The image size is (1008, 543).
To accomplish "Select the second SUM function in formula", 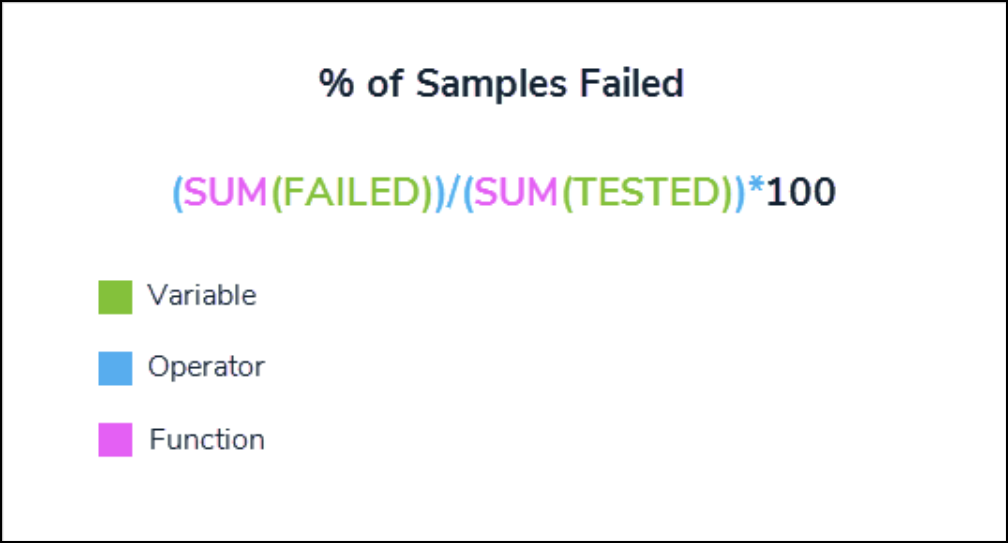I will coord(516,192).
